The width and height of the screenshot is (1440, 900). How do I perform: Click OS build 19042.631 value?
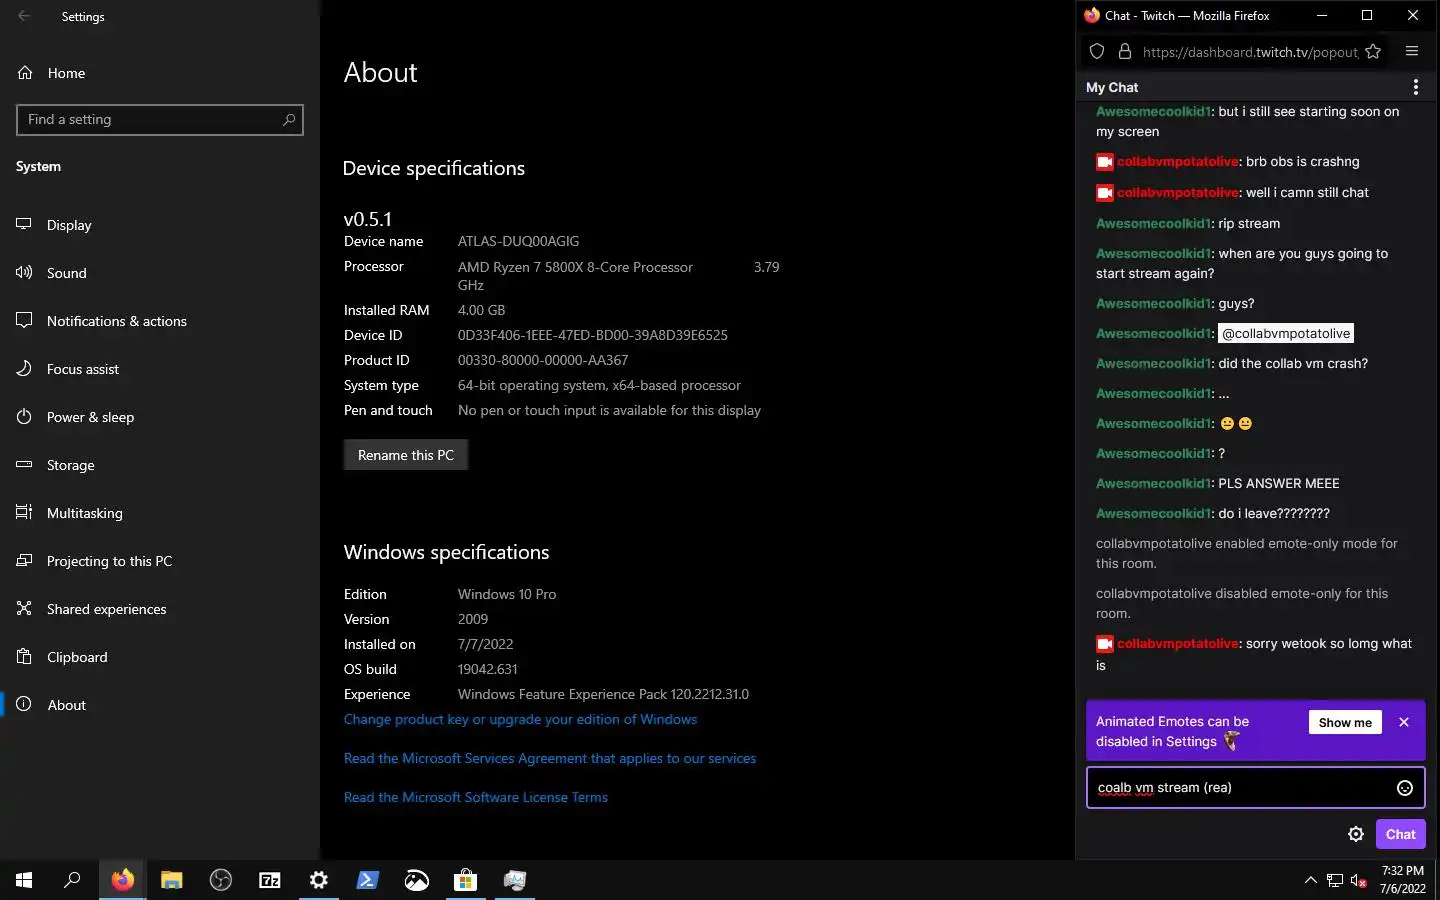click(x=488, y=669)
